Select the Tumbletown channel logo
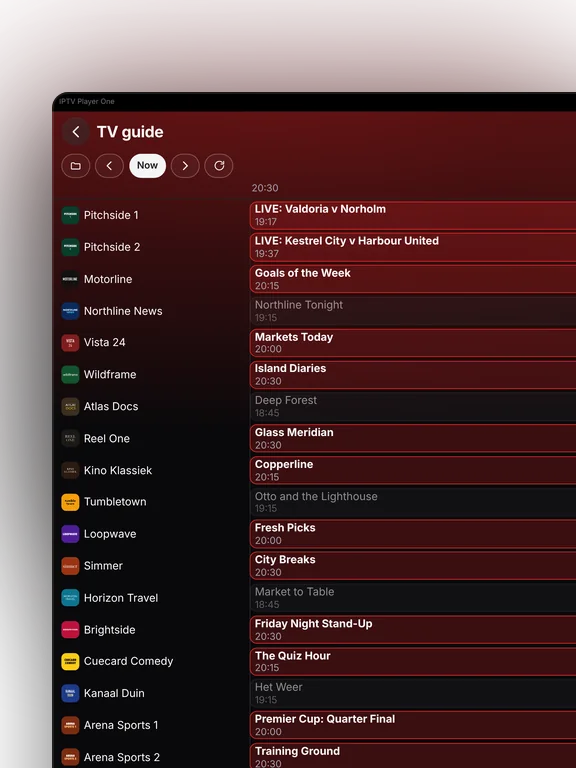The image size is (576, 768). coord(70,502)
